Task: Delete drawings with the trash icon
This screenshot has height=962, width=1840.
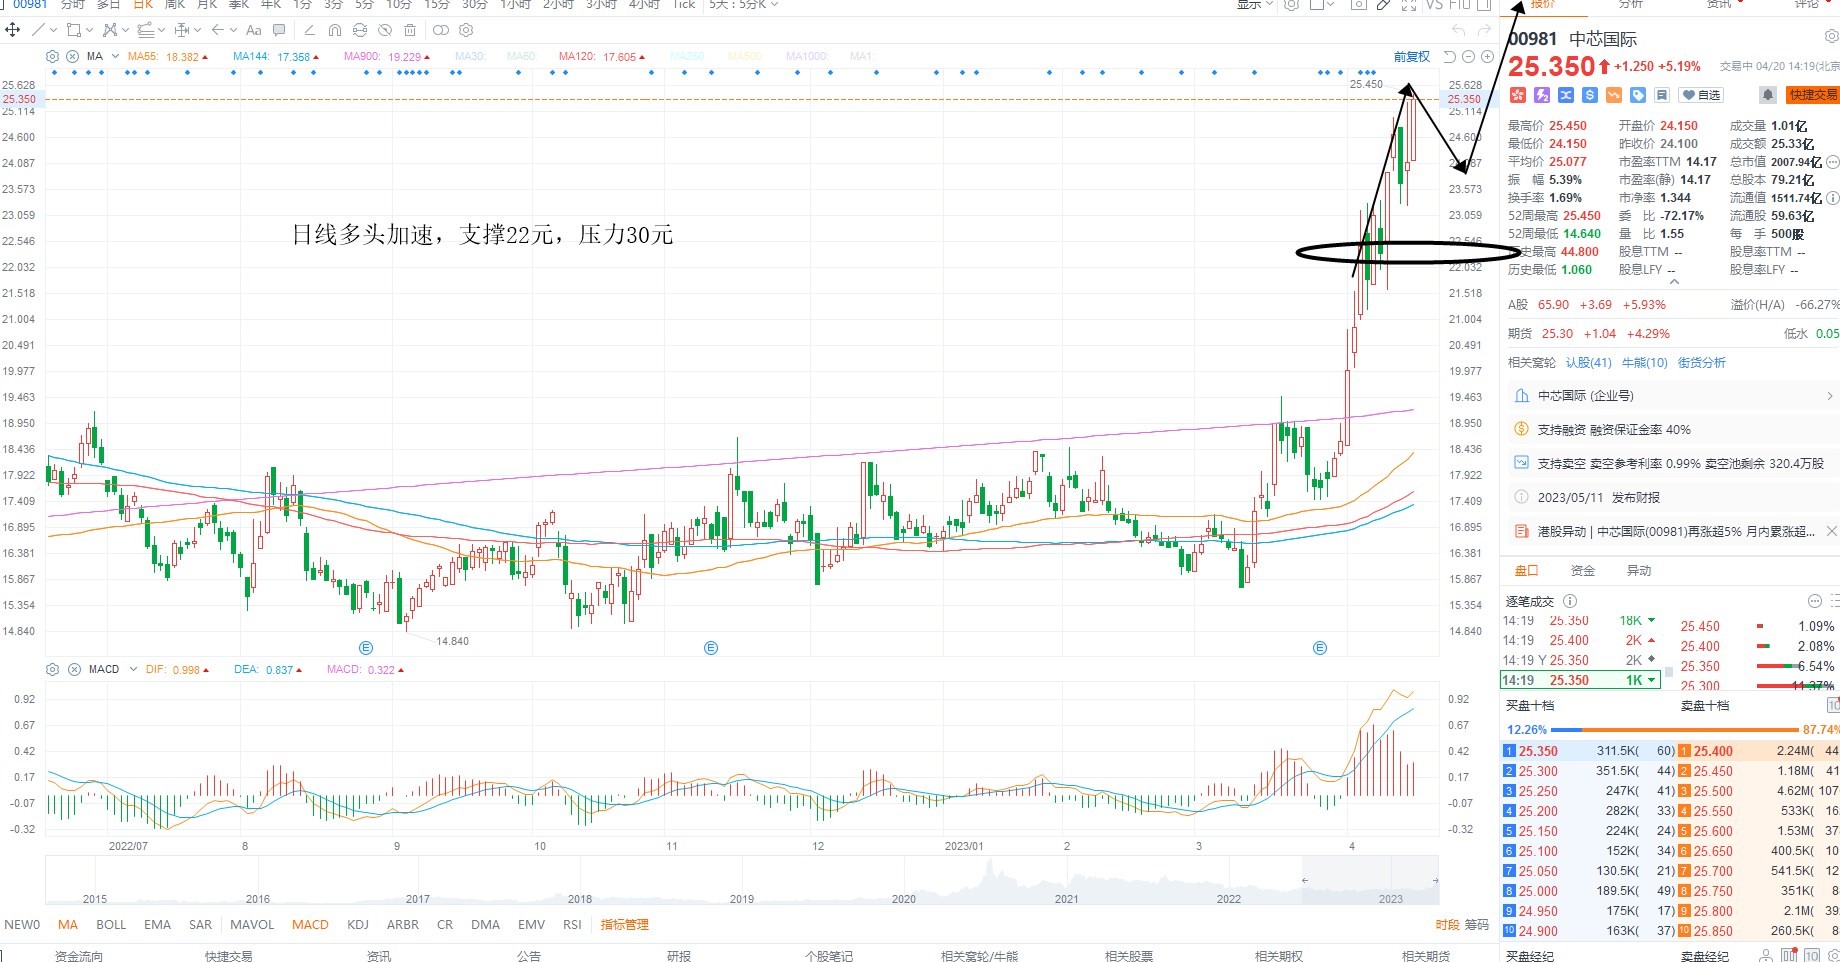Action: (x=409, y=30)
